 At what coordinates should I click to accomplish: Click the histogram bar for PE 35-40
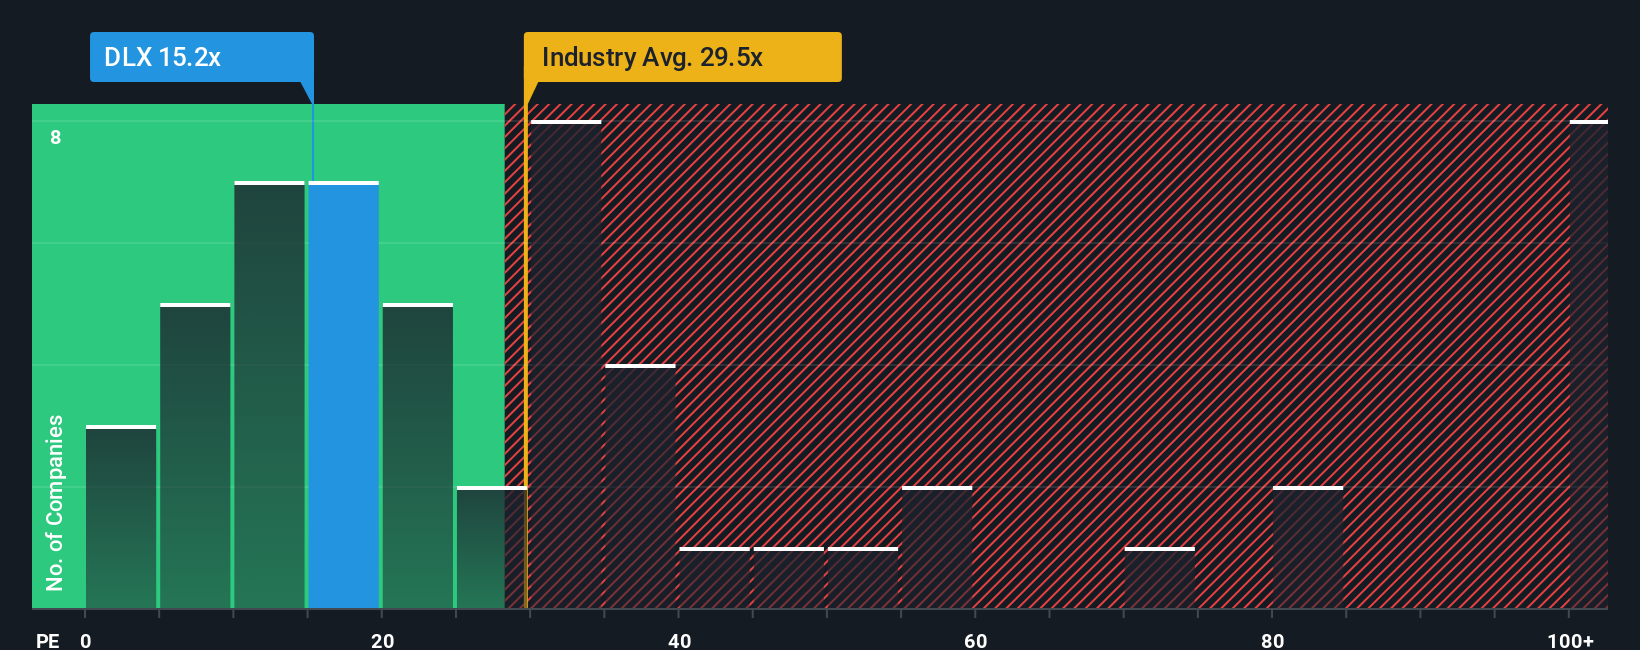pyautogui.click(x=640, y=486)
